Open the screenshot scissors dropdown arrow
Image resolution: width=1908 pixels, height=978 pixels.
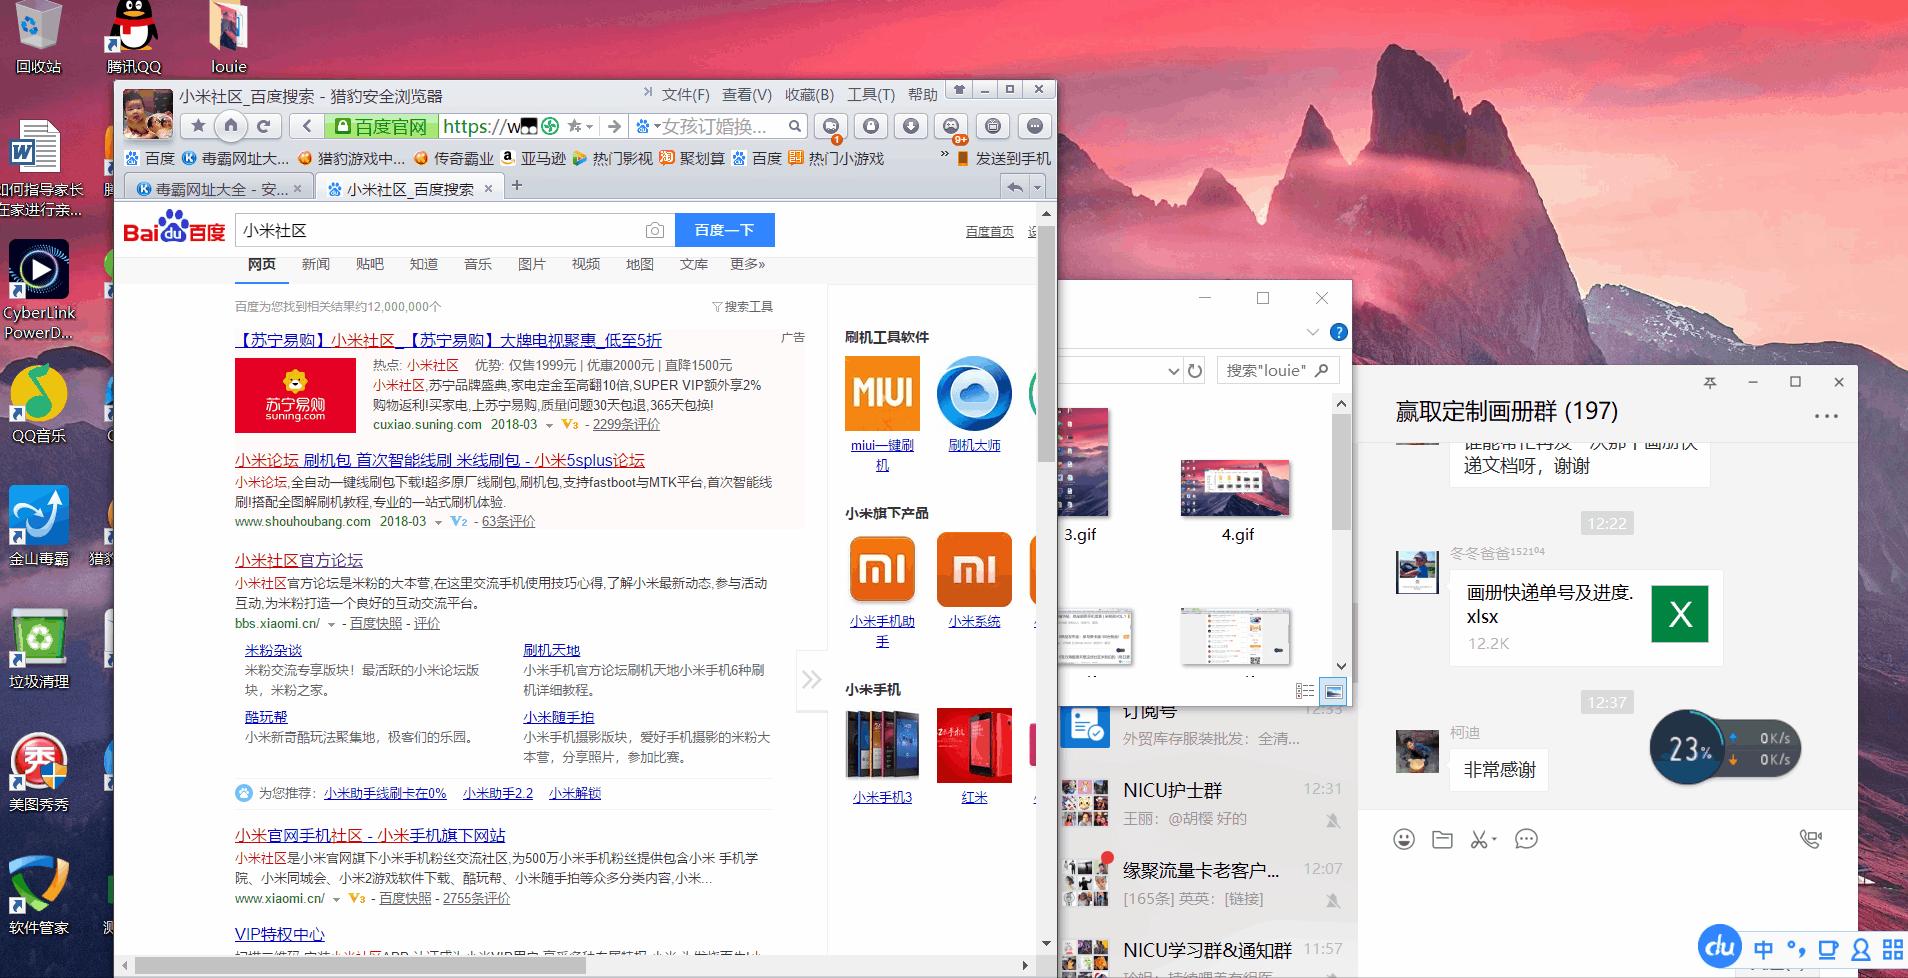pyautogui.click(x=1494, y=840)
